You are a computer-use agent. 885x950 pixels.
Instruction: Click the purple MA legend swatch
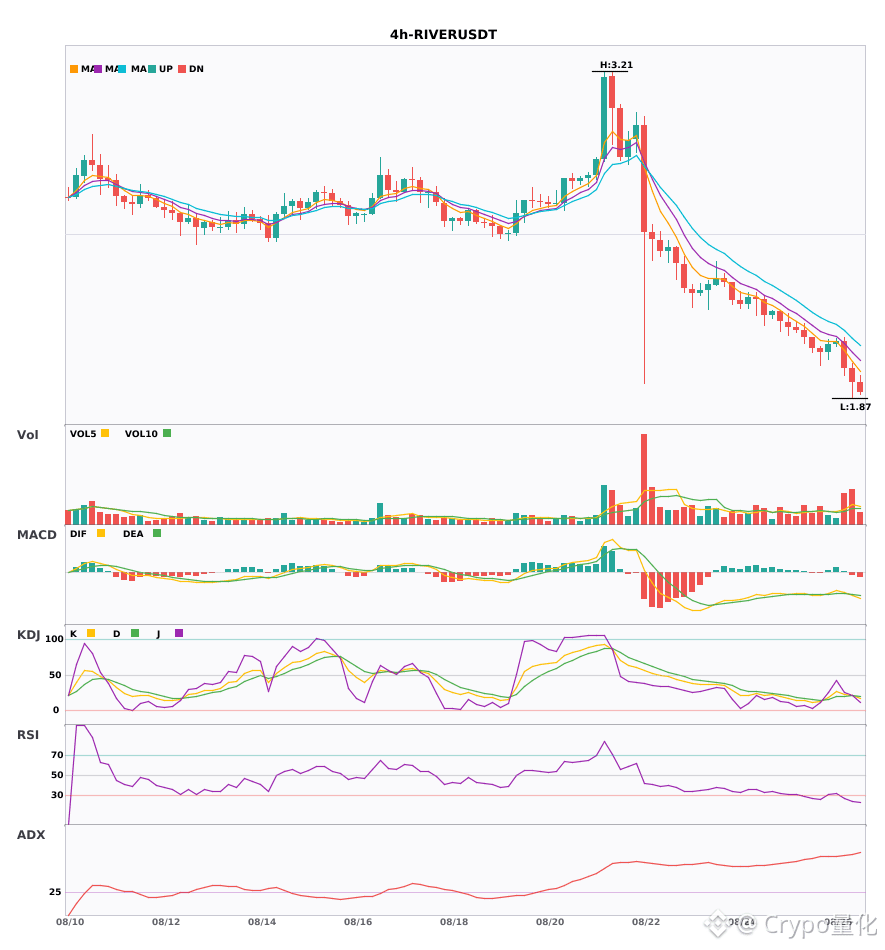coord(98,69)
